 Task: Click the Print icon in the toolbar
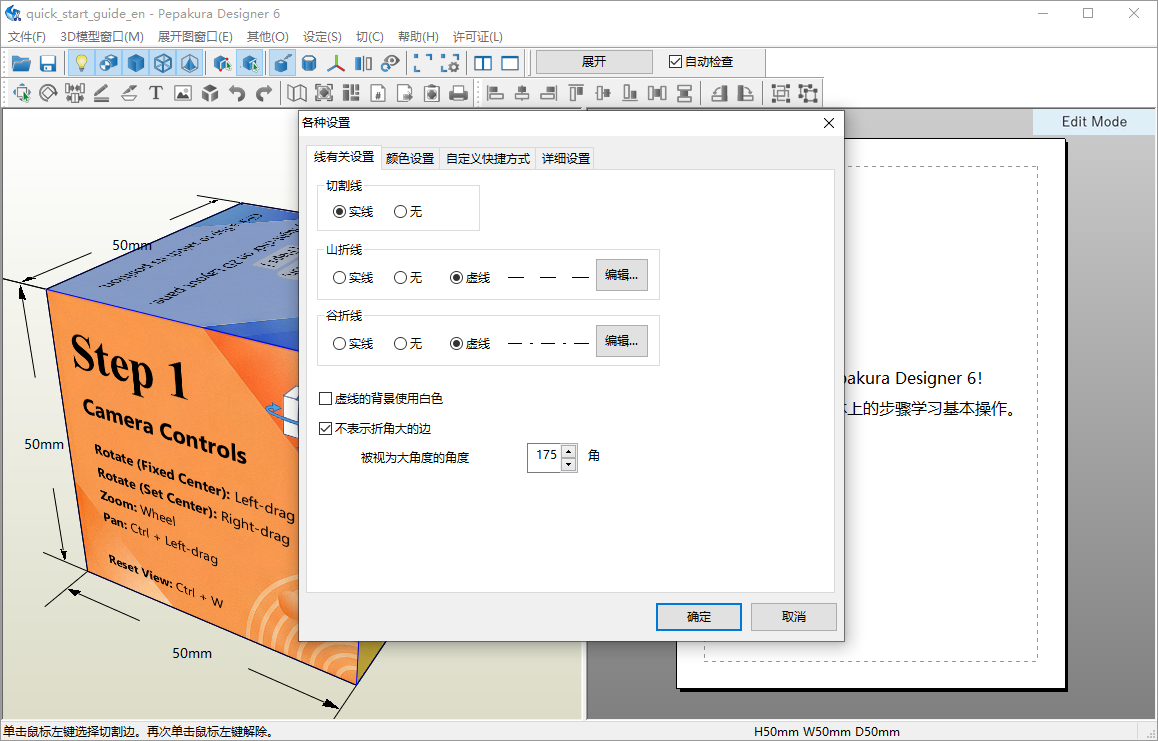click(459, 92)
